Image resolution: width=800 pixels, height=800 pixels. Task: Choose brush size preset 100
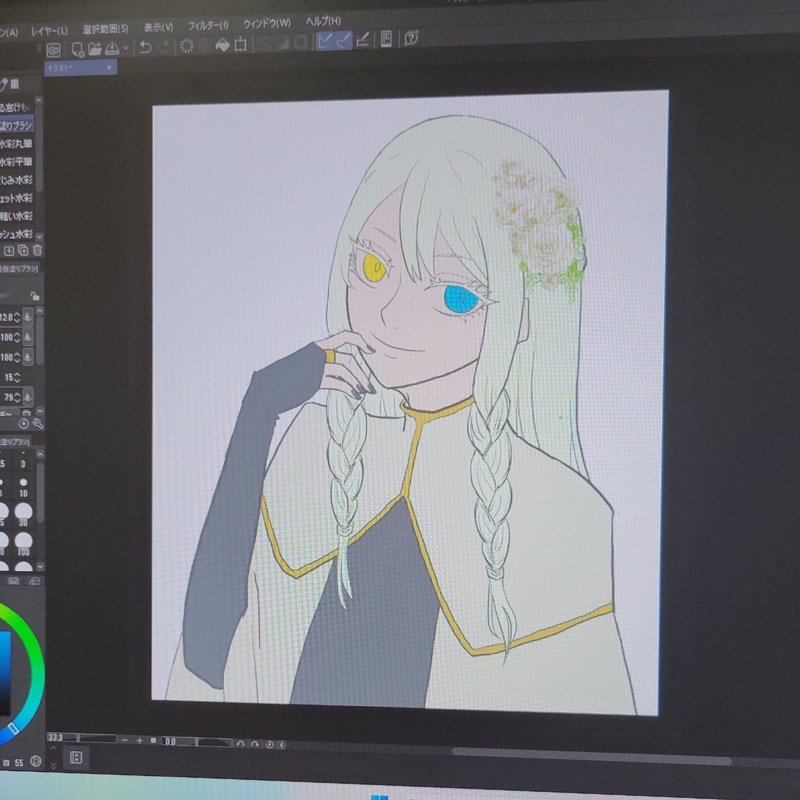[x=23, y=544]
